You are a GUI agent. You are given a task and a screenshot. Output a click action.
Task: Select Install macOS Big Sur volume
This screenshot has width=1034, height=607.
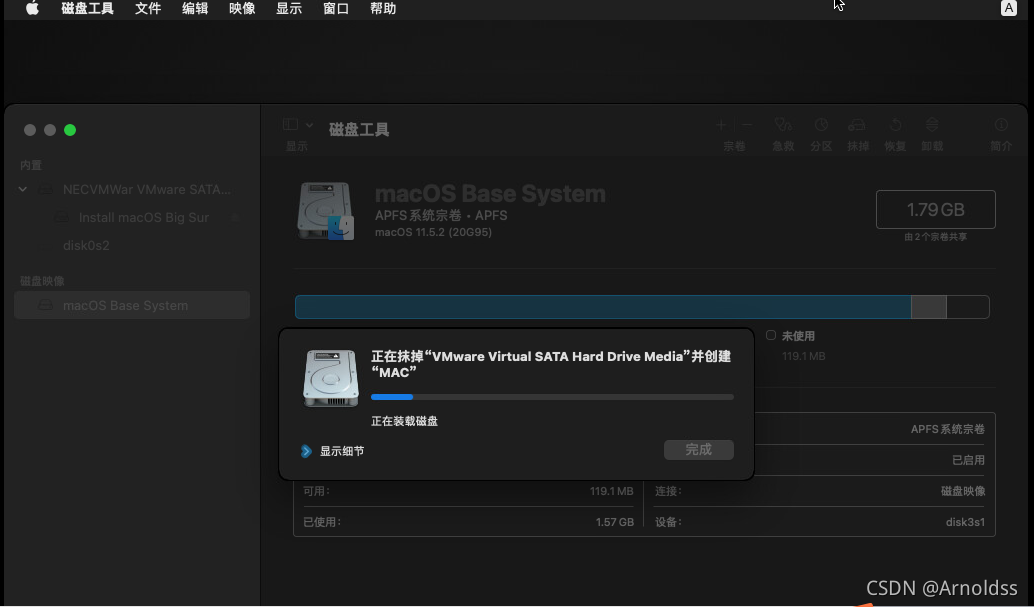tap(144, 217)
